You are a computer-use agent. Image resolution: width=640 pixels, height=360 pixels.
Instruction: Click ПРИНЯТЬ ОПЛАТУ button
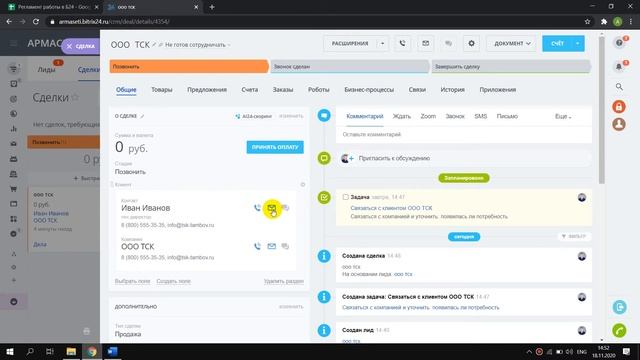click(x=275, y=147)
